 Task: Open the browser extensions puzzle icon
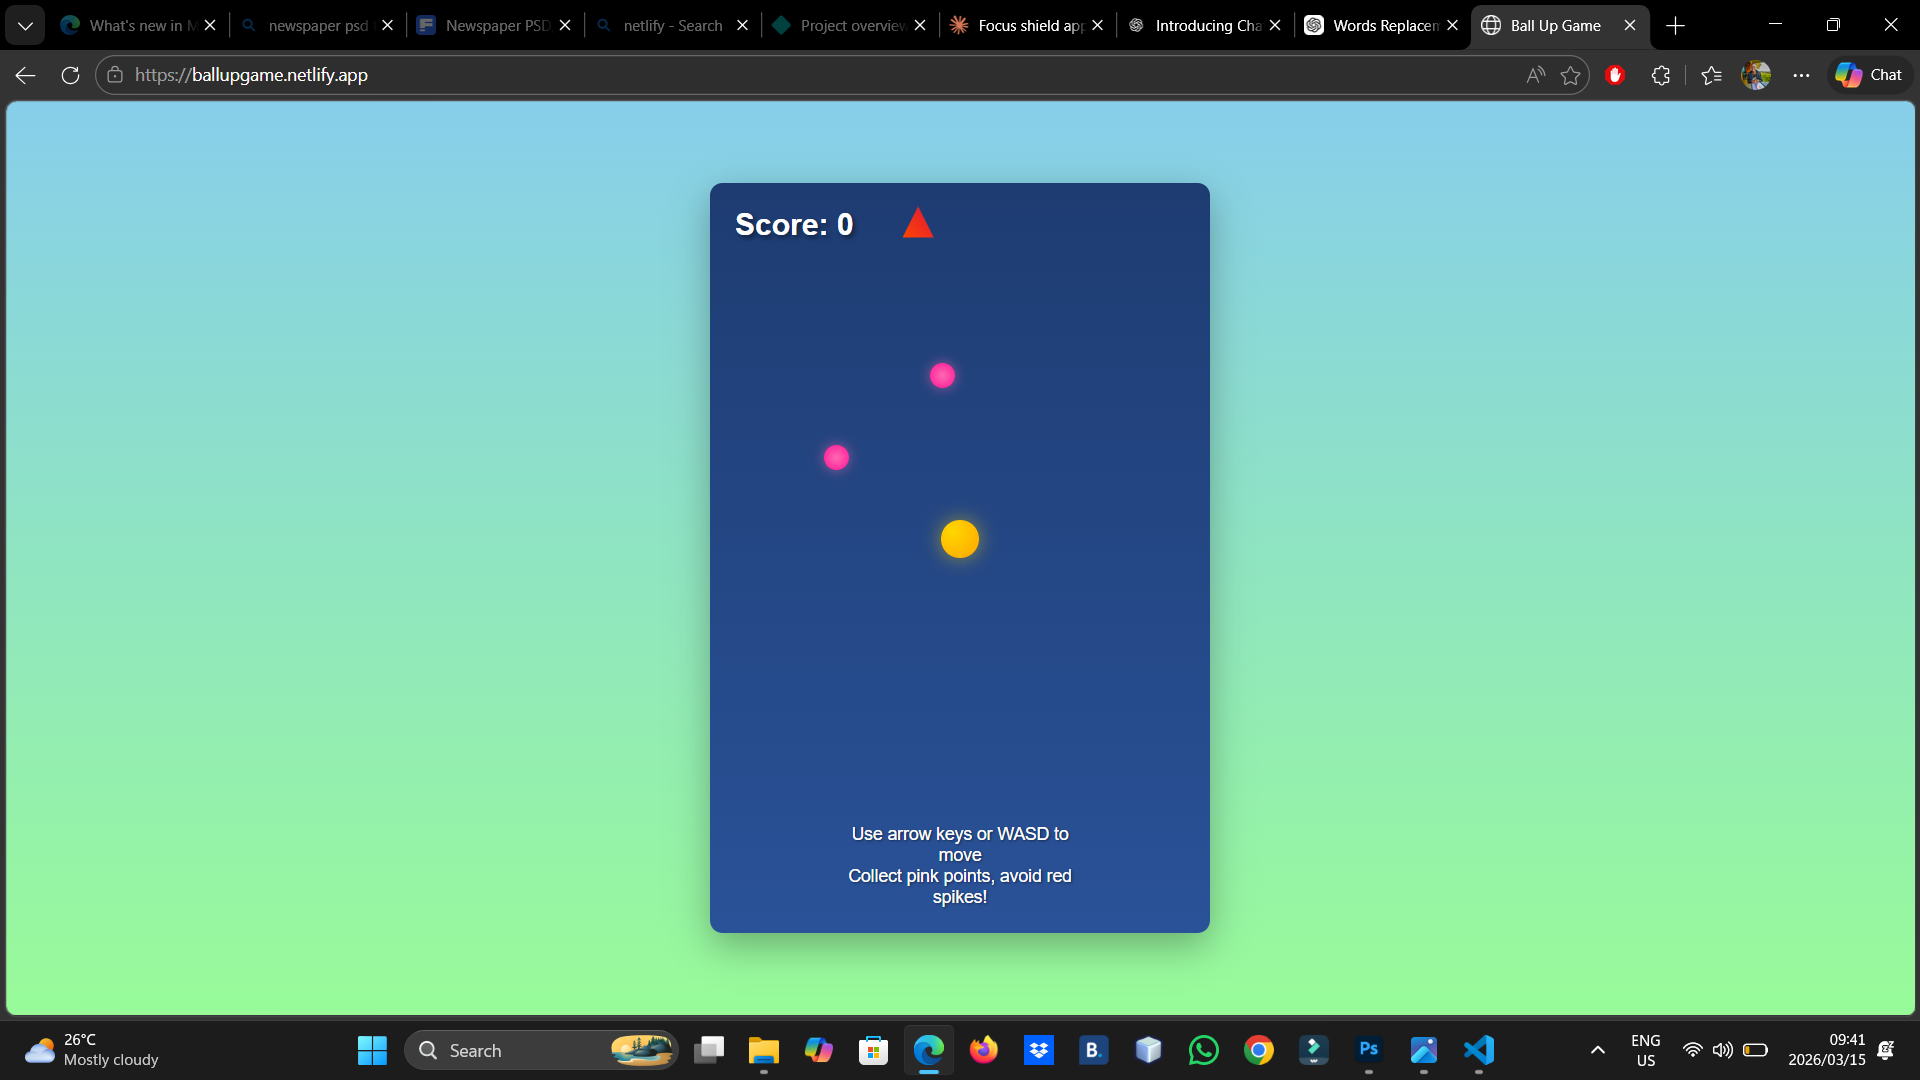(x=1661, y=75)
